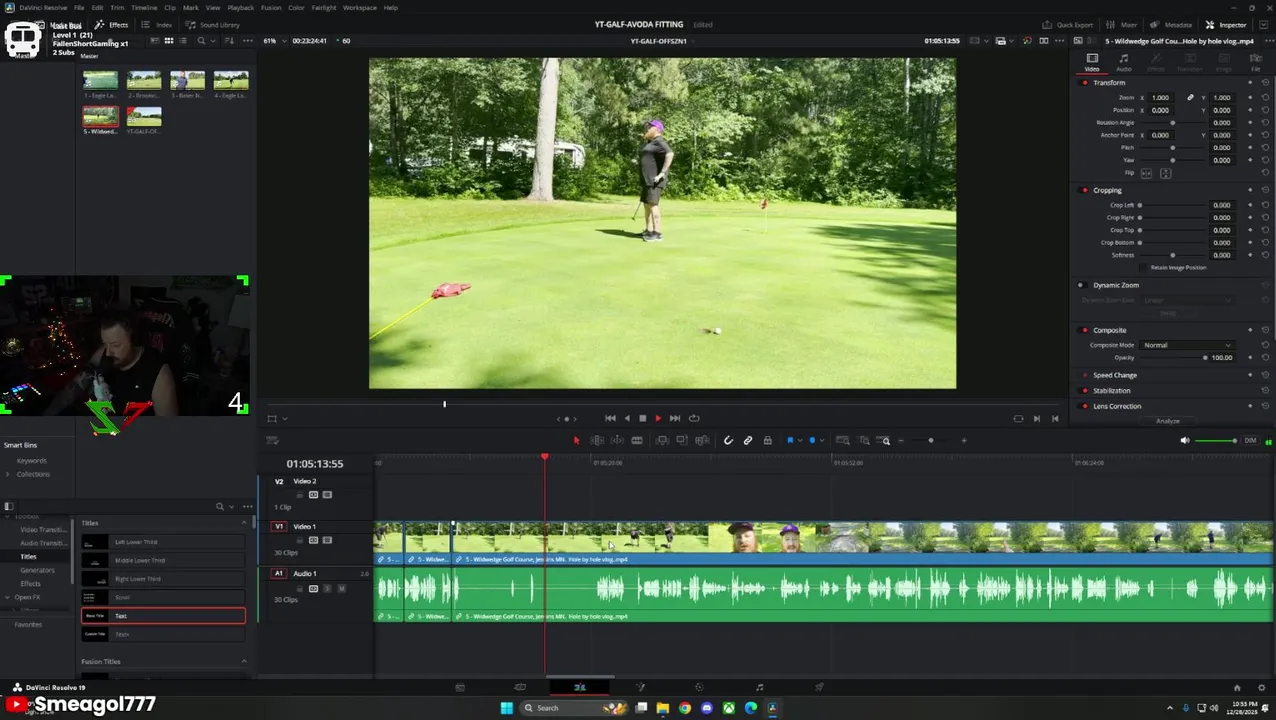The image size is (1276, 720).
Task: Click Detail Zoom icon
Action: [x=864, y=441]
